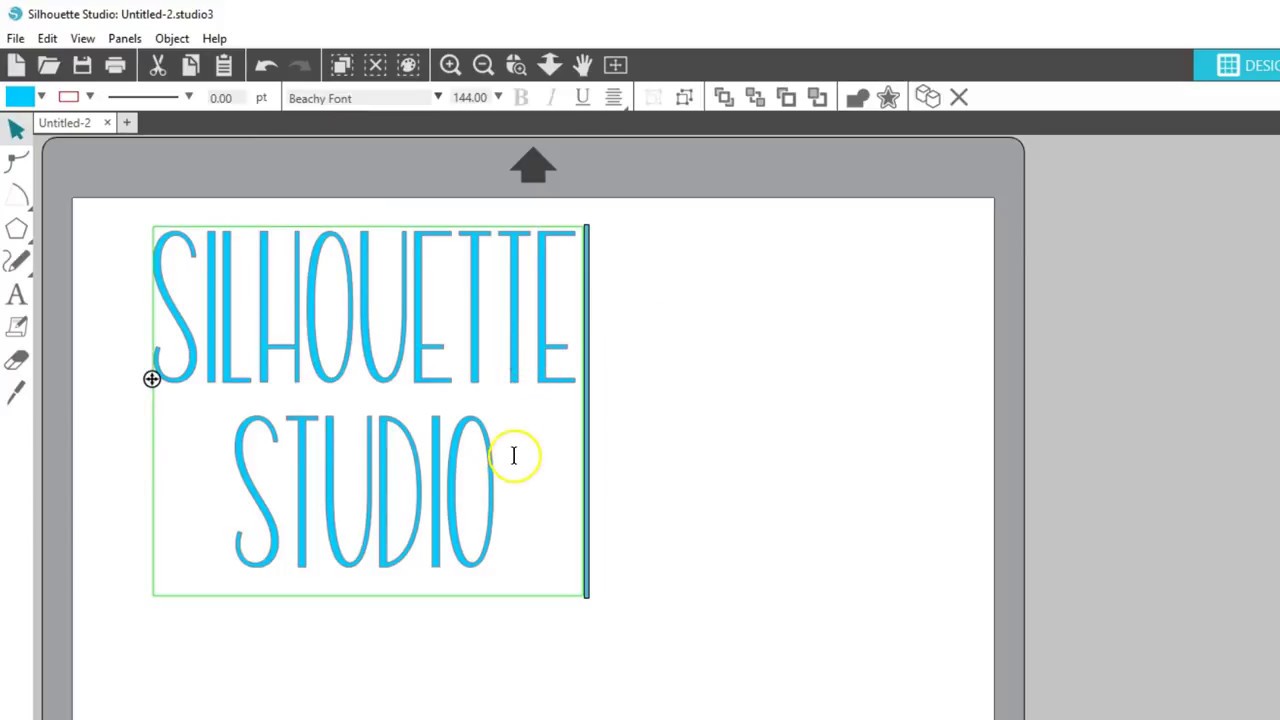The width and height of the screenshot is (1280, 720).
Task: Activate the Zoom Selection tool
Action: coord(516,66)
